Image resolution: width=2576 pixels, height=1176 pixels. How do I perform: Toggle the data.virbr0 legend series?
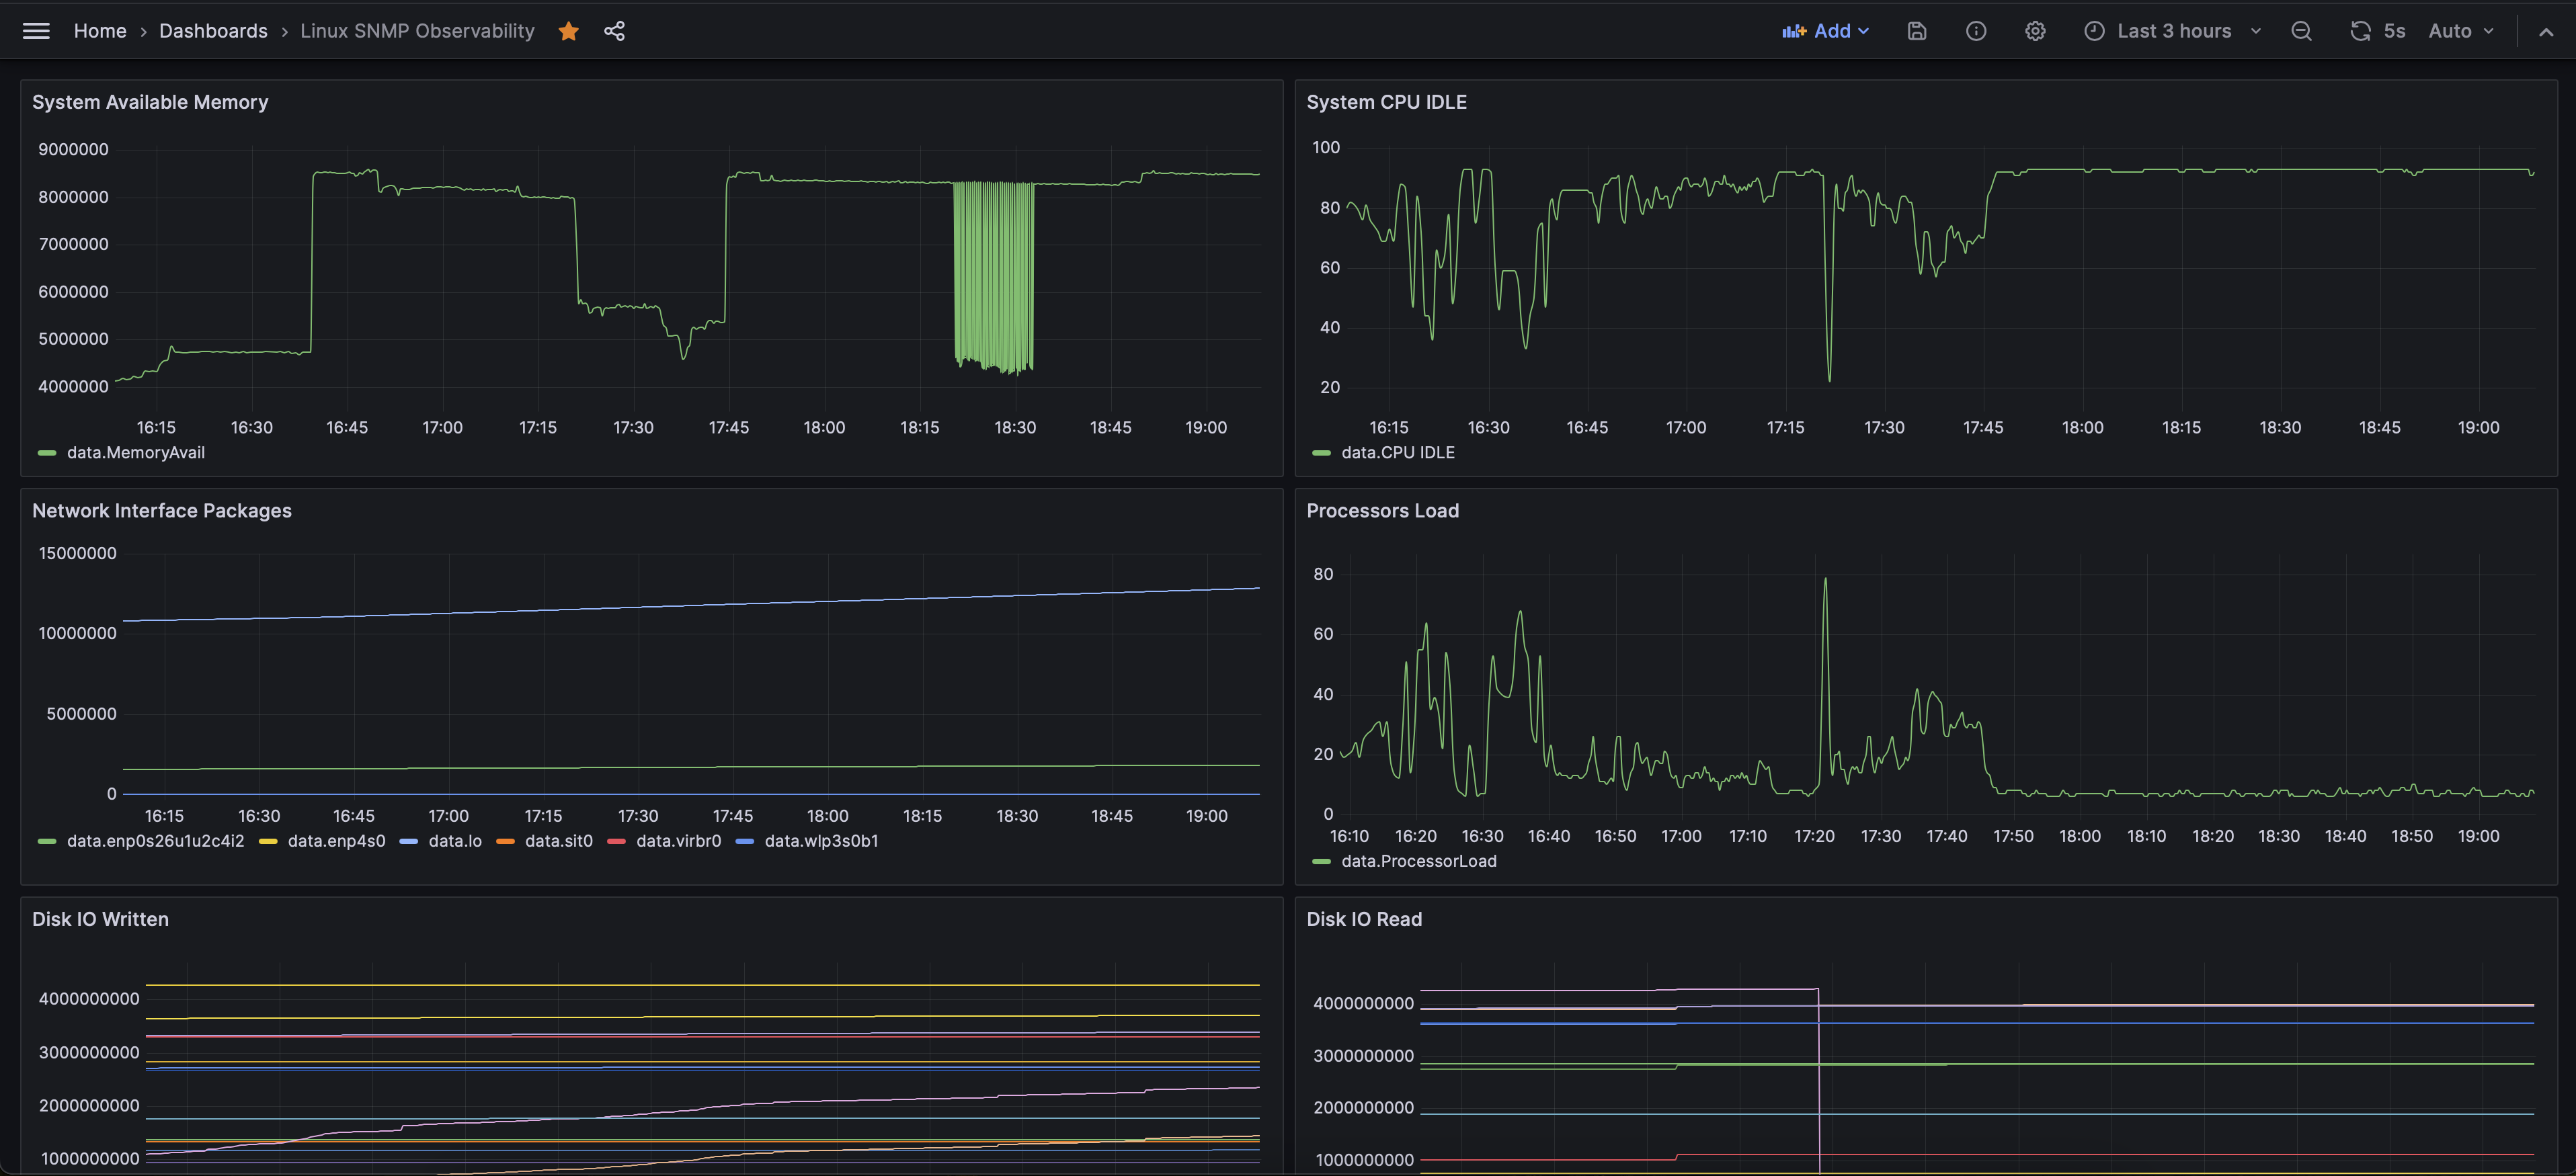point(678,841)
